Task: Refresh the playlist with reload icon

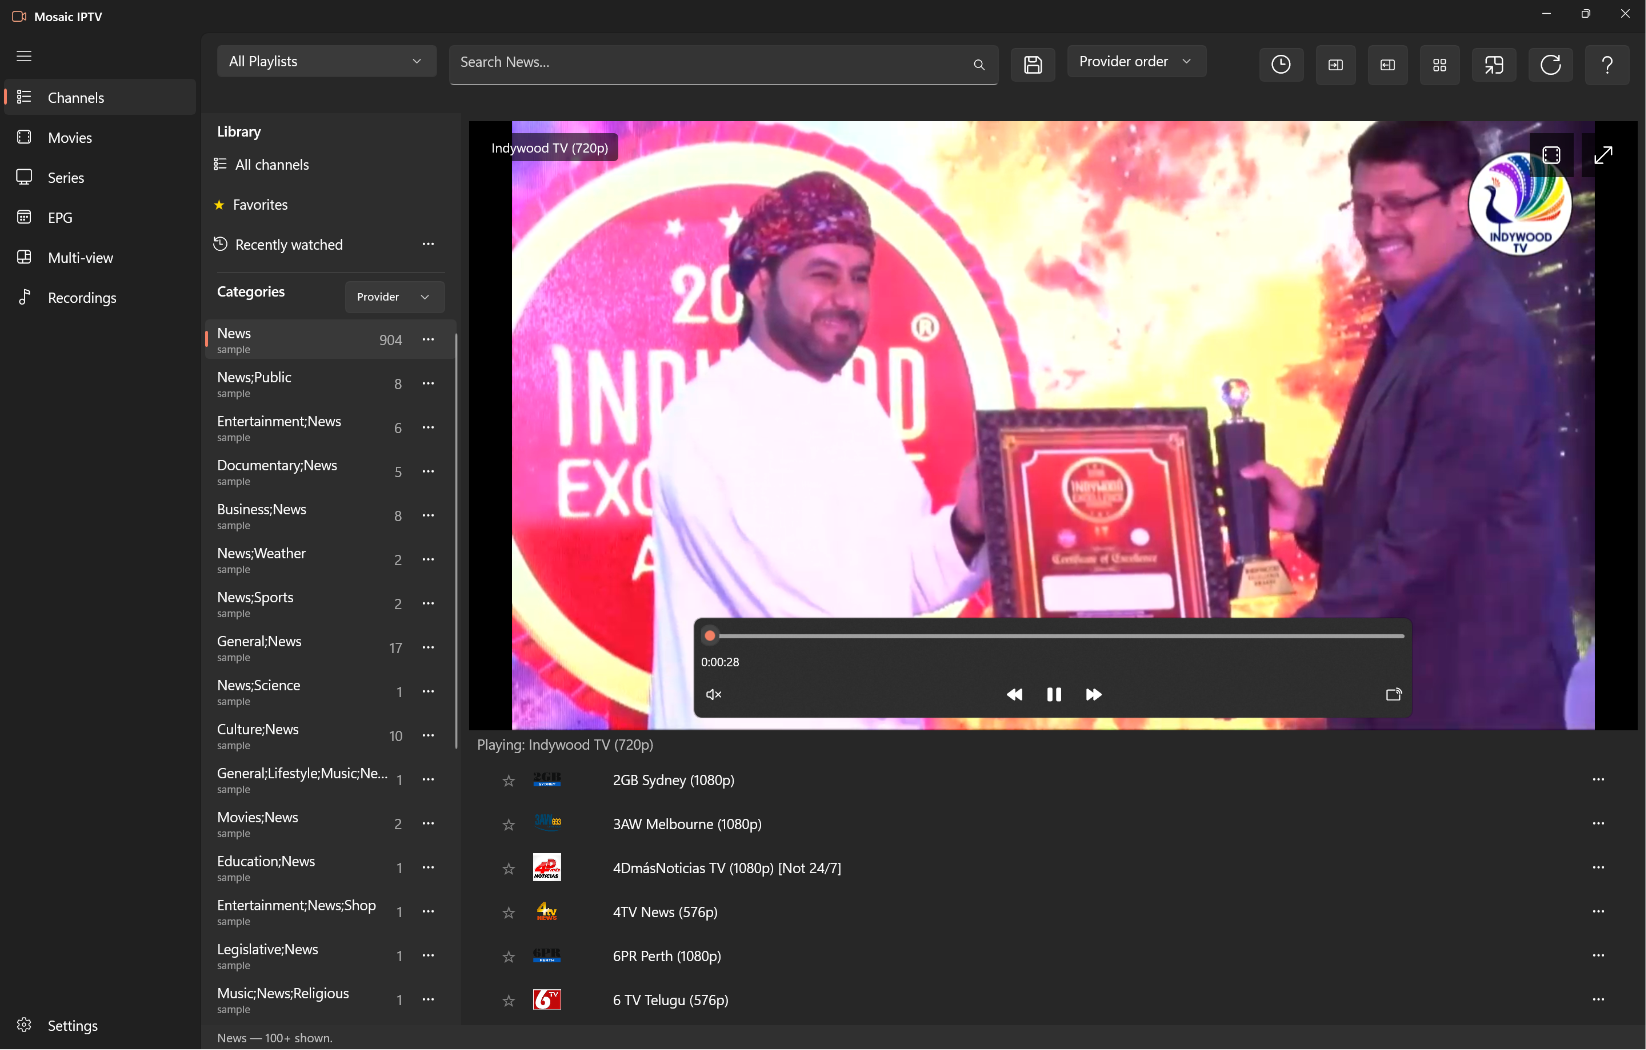Action: (x=1551, y=65)
